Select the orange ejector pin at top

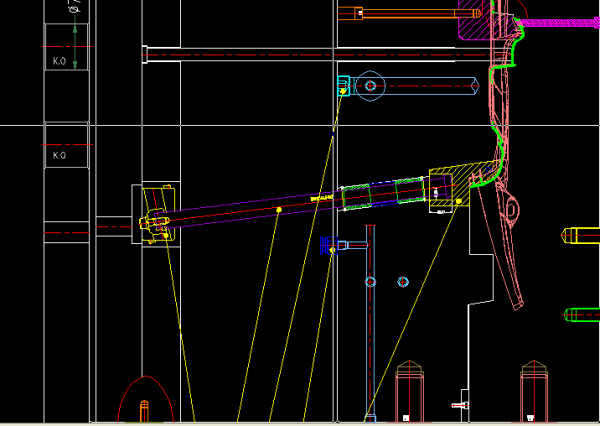click(x=409, y=13)
